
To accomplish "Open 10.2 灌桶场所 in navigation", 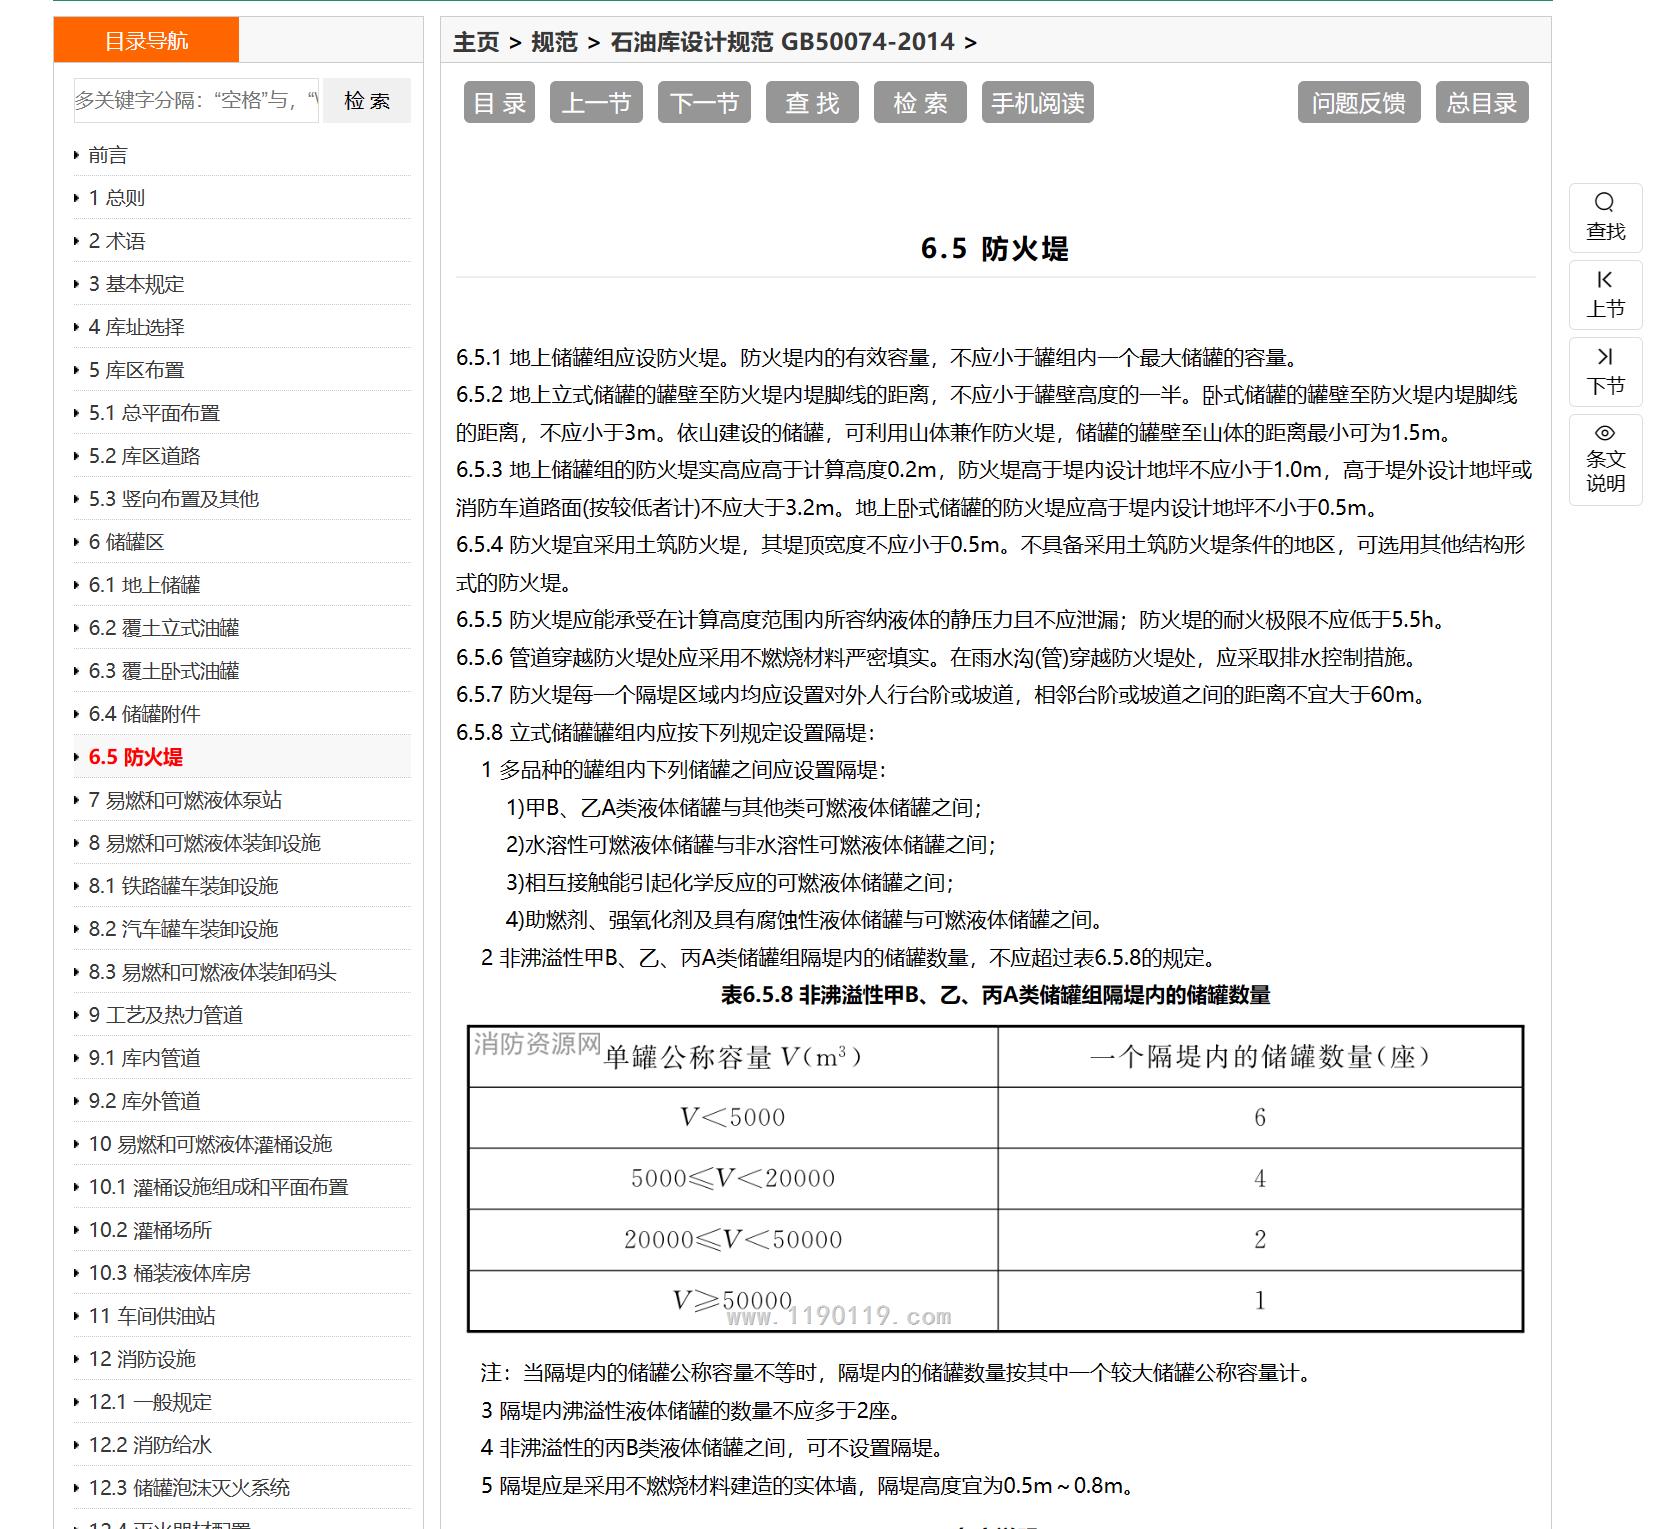I will [x=150, y=1230].
